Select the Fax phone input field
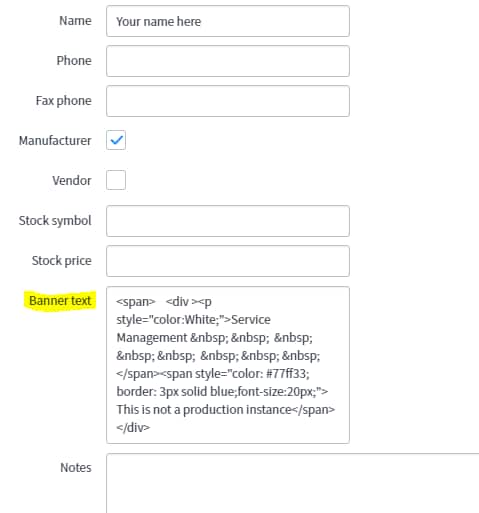 228,101
